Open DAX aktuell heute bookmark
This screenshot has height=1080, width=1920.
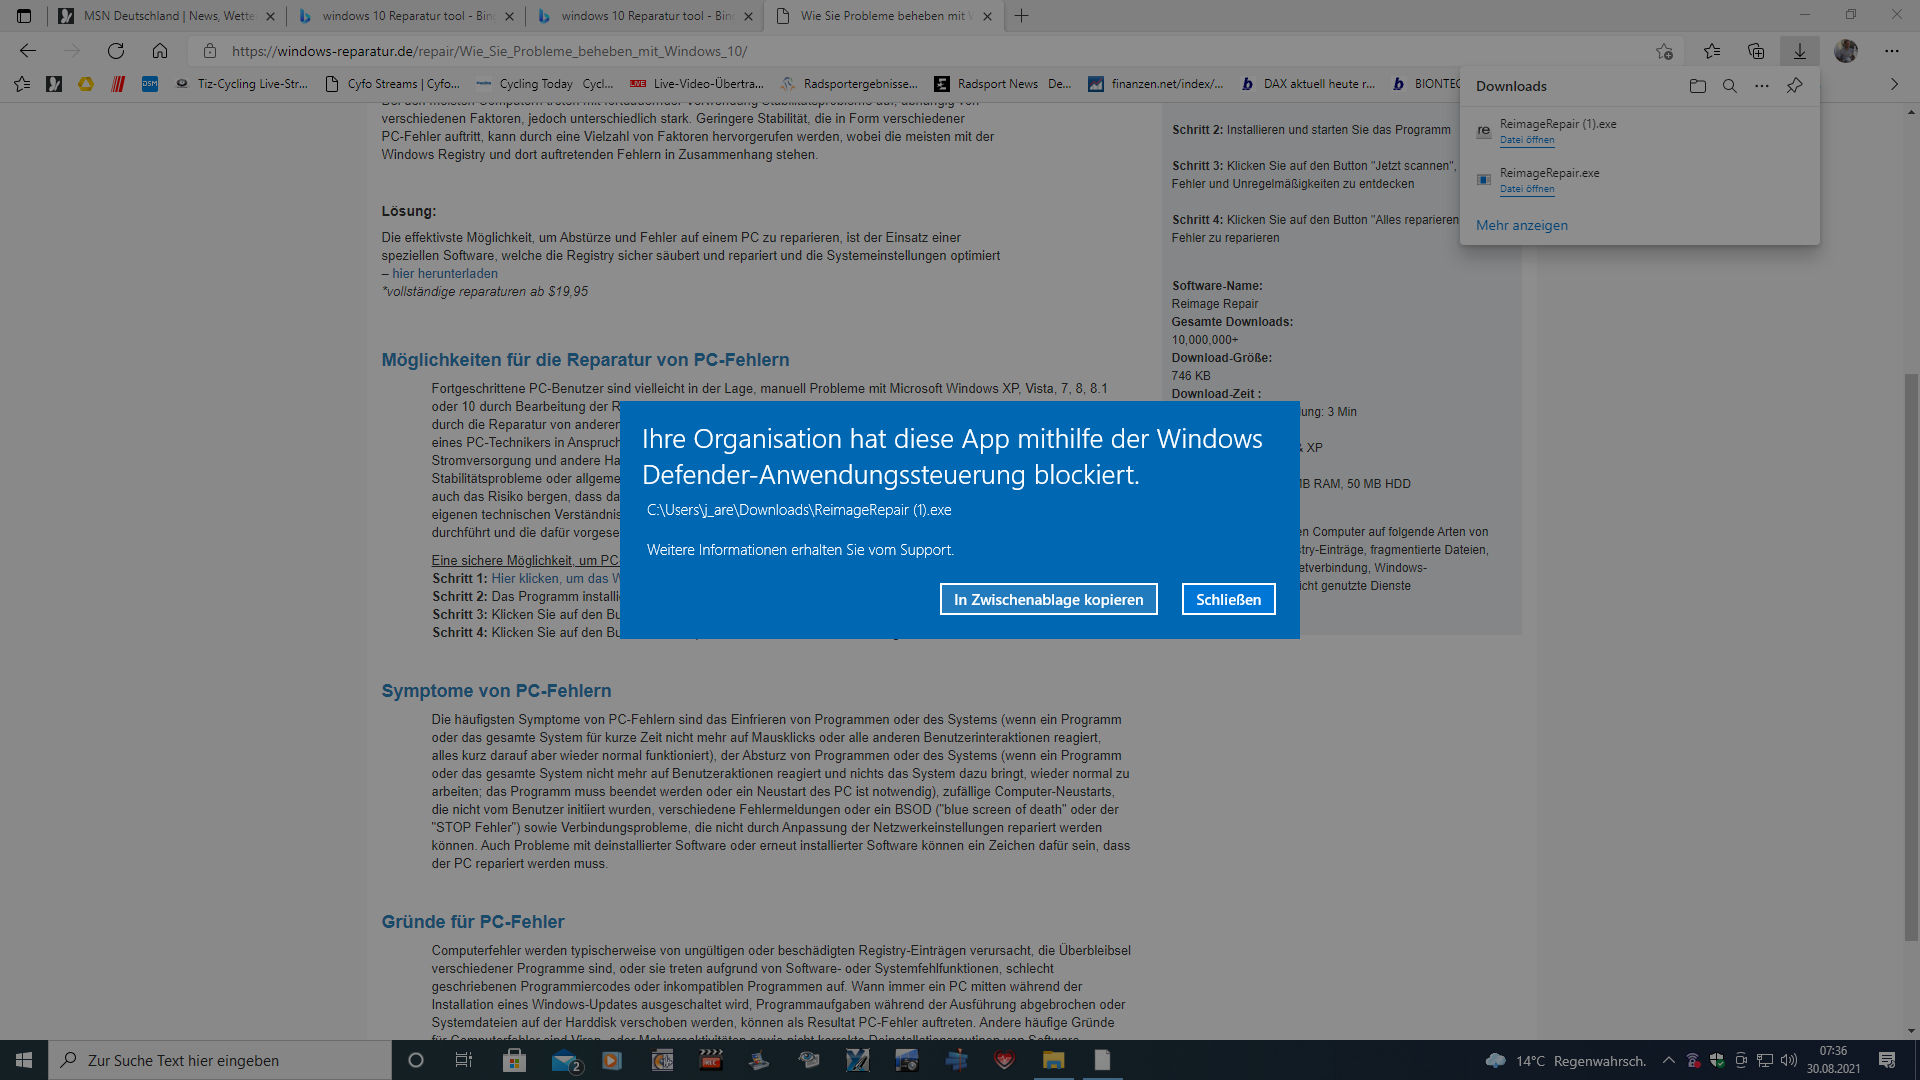(1308, 84)
